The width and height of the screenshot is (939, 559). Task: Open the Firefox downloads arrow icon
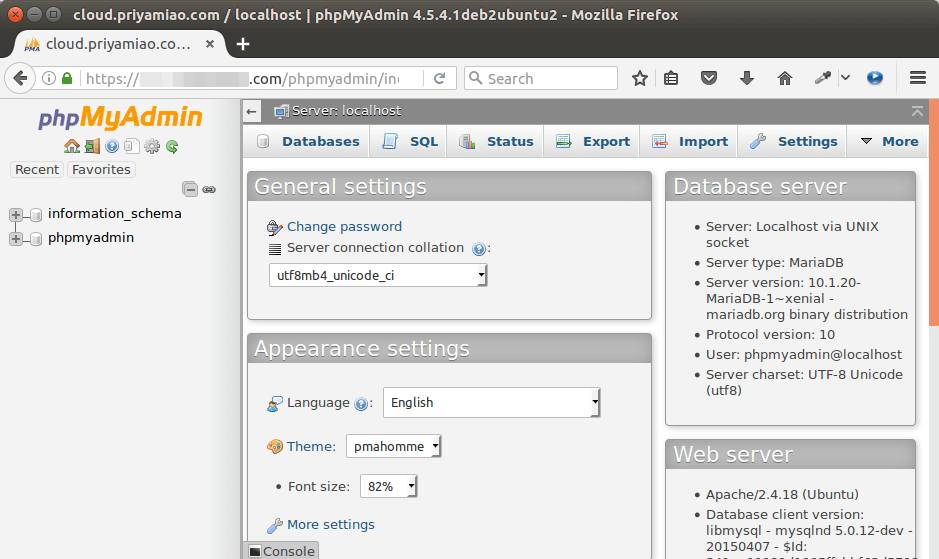(747, 78)
